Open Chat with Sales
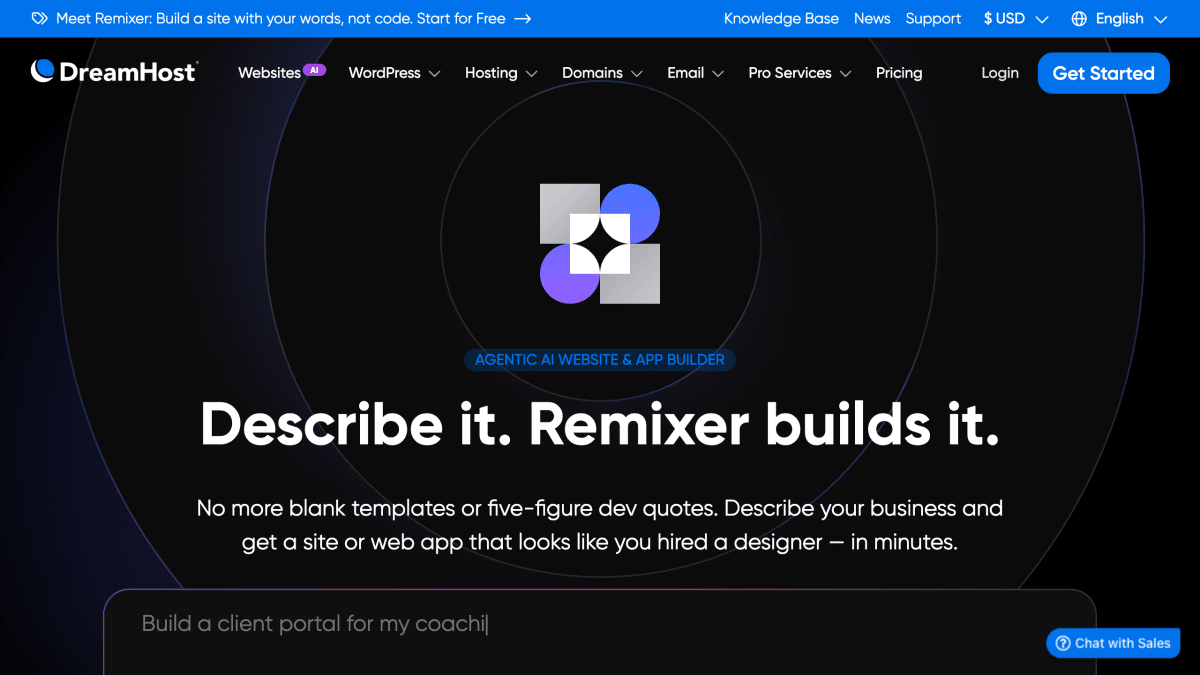 (x=1113, y=643)
